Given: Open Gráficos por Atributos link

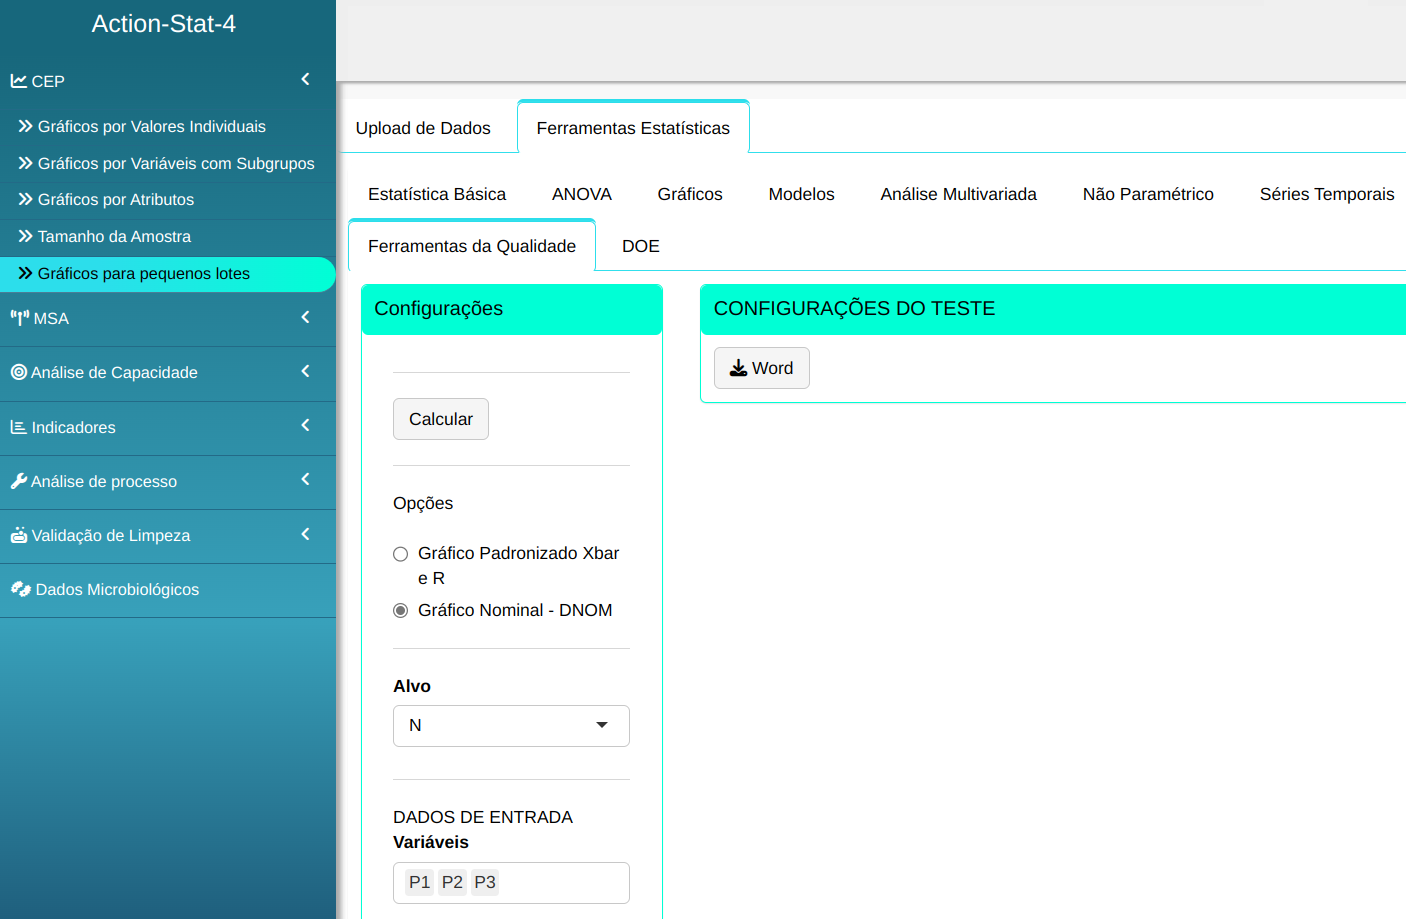Looking at the screenshot, I should point(116,200).
